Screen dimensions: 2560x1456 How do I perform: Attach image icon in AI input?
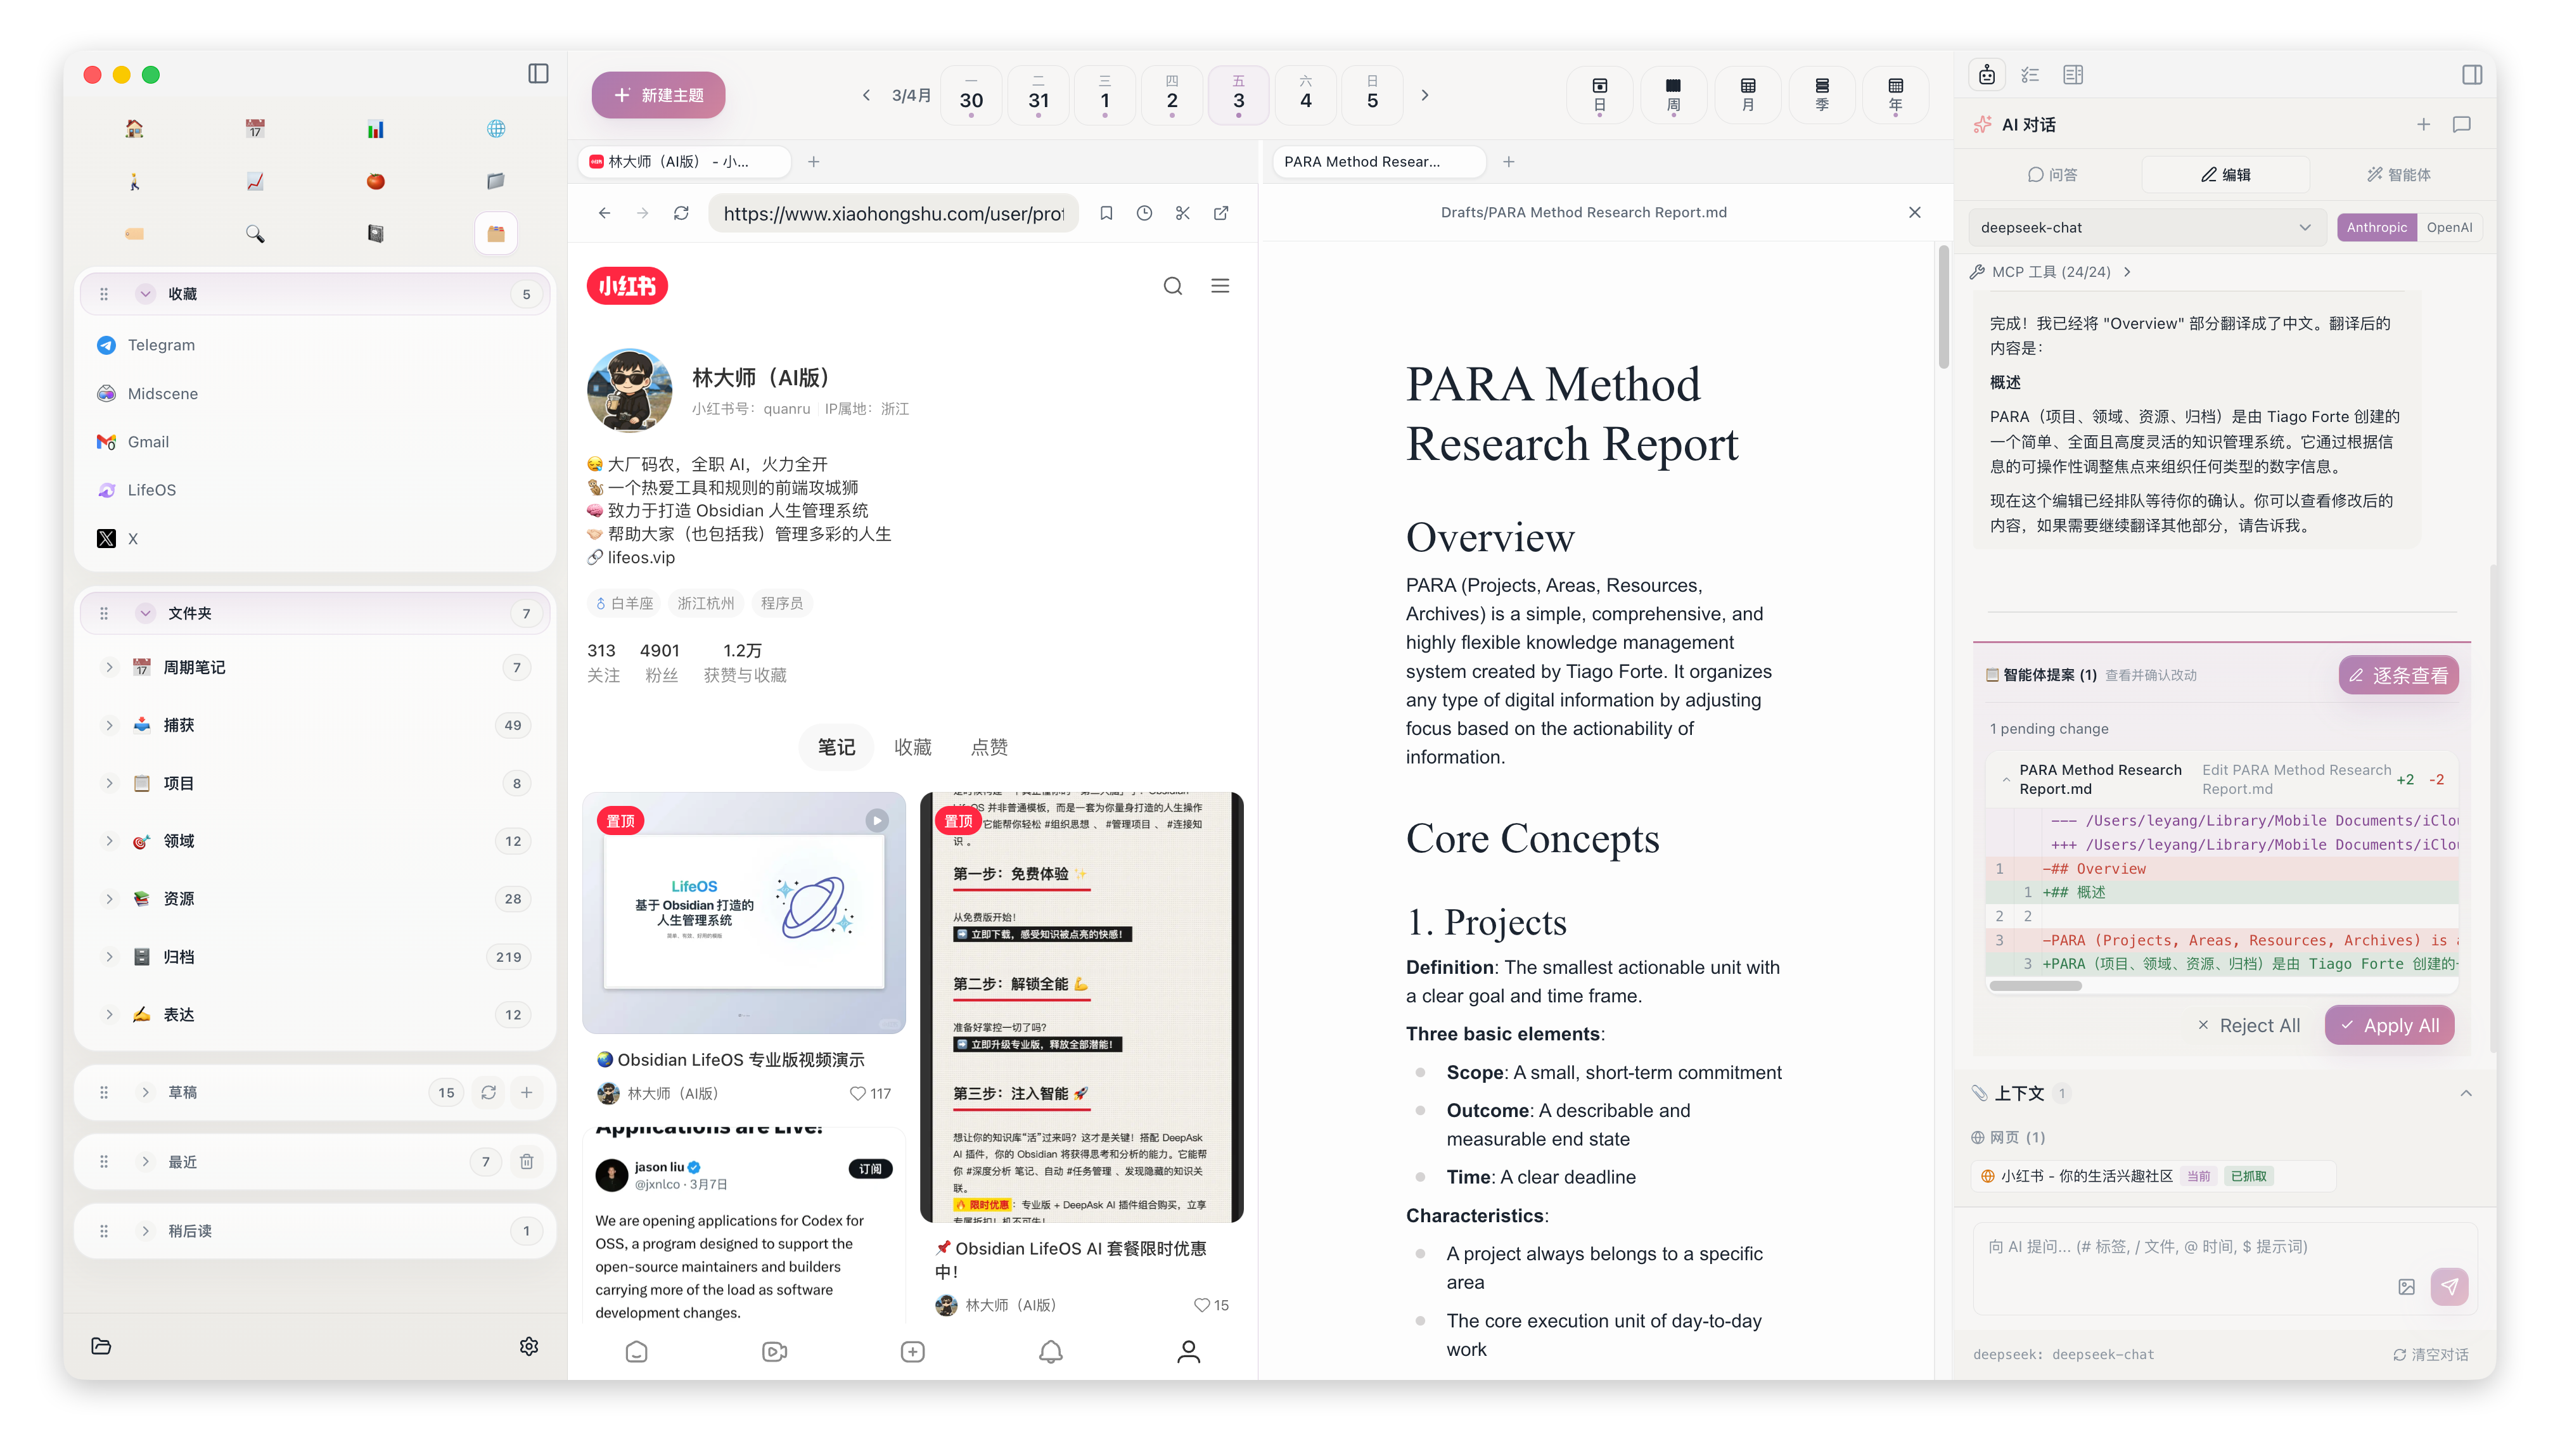(x=2406, y=1287)
